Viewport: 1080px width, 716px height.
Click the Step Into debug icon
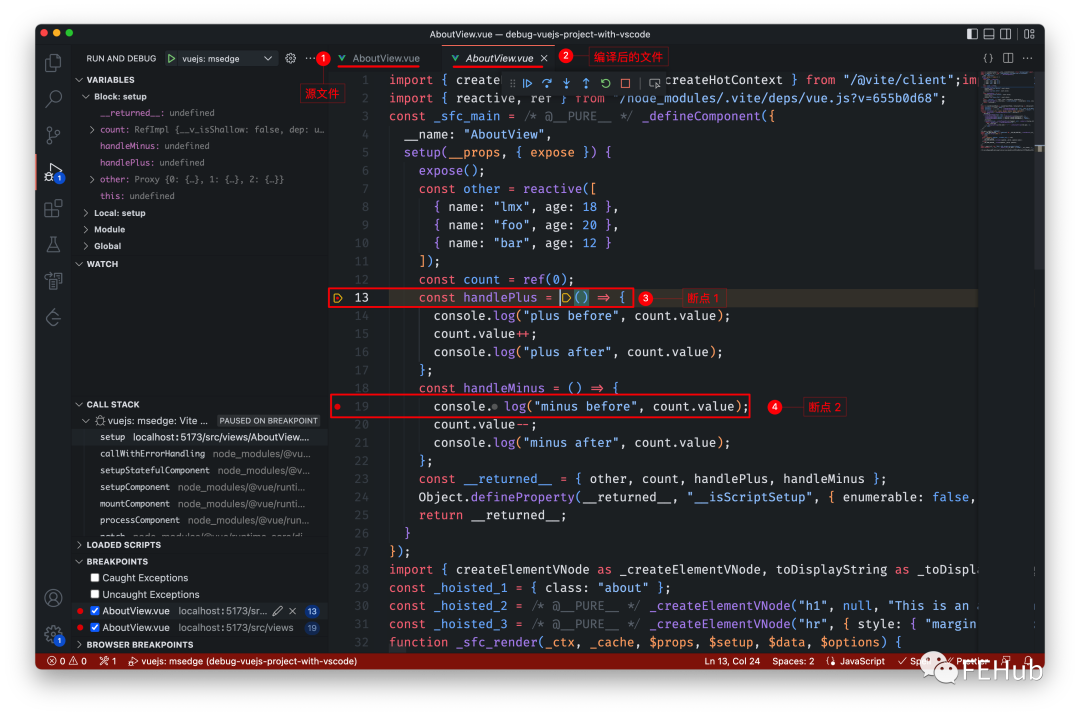pyautogui.click(x=566, y=83)
